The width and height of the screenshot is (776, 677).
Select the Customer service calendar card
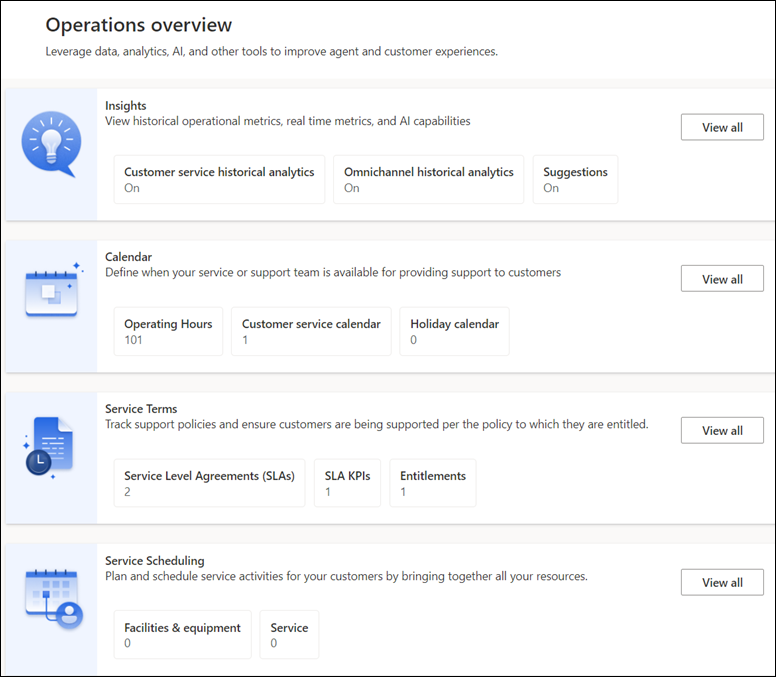coord(311,331)
